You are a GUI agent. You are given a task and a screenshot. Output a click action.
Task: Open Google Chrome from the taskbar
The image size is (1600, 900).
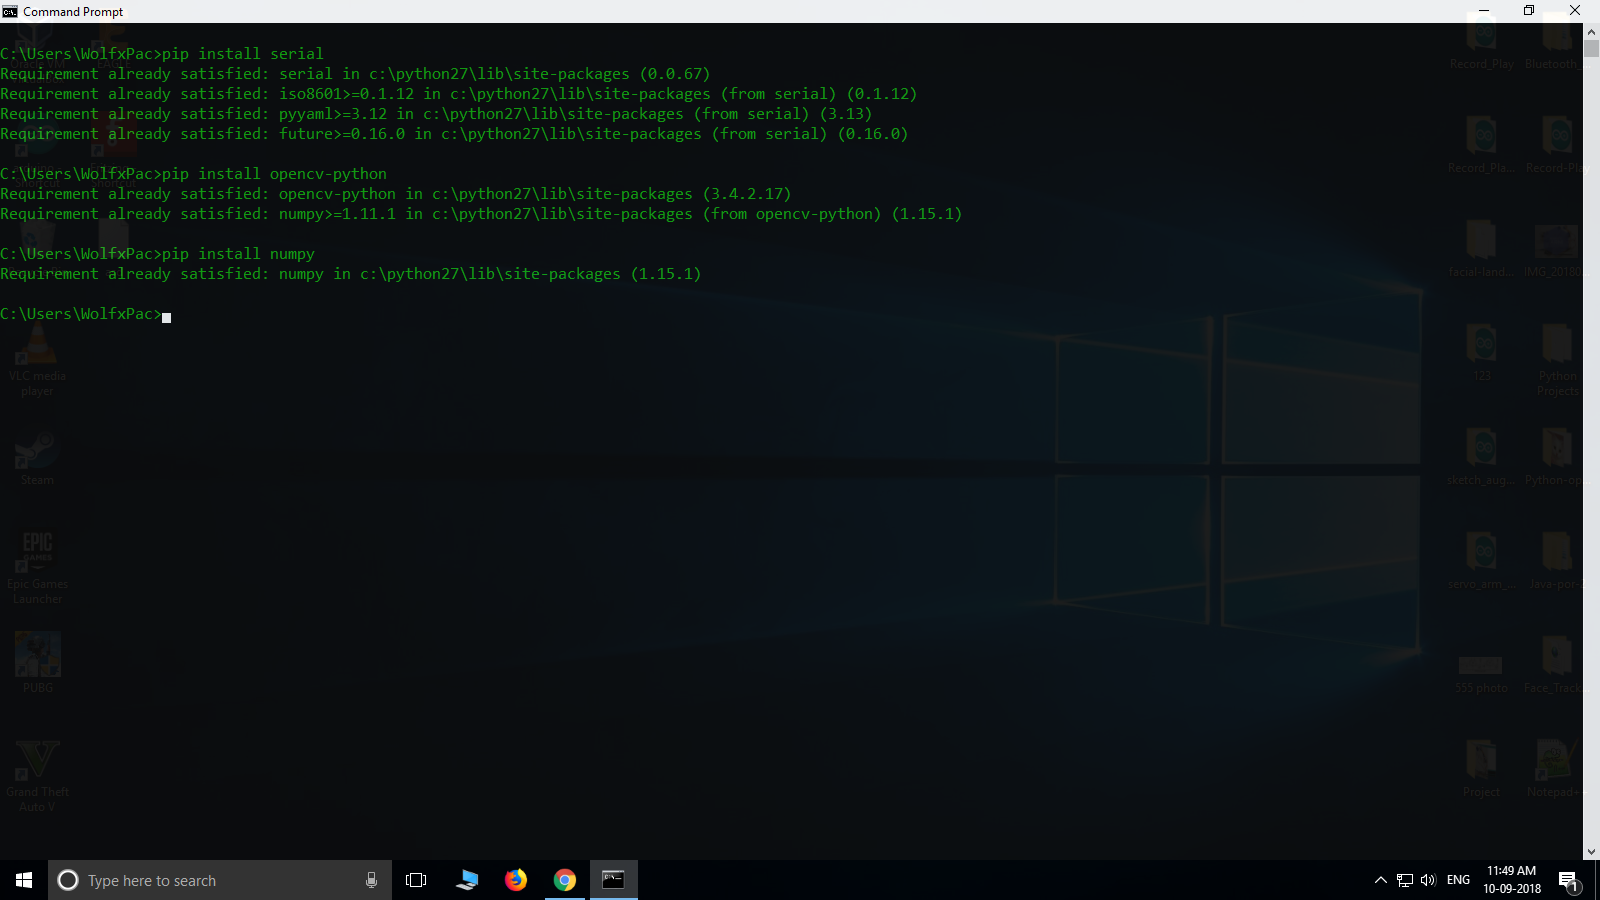565,880
